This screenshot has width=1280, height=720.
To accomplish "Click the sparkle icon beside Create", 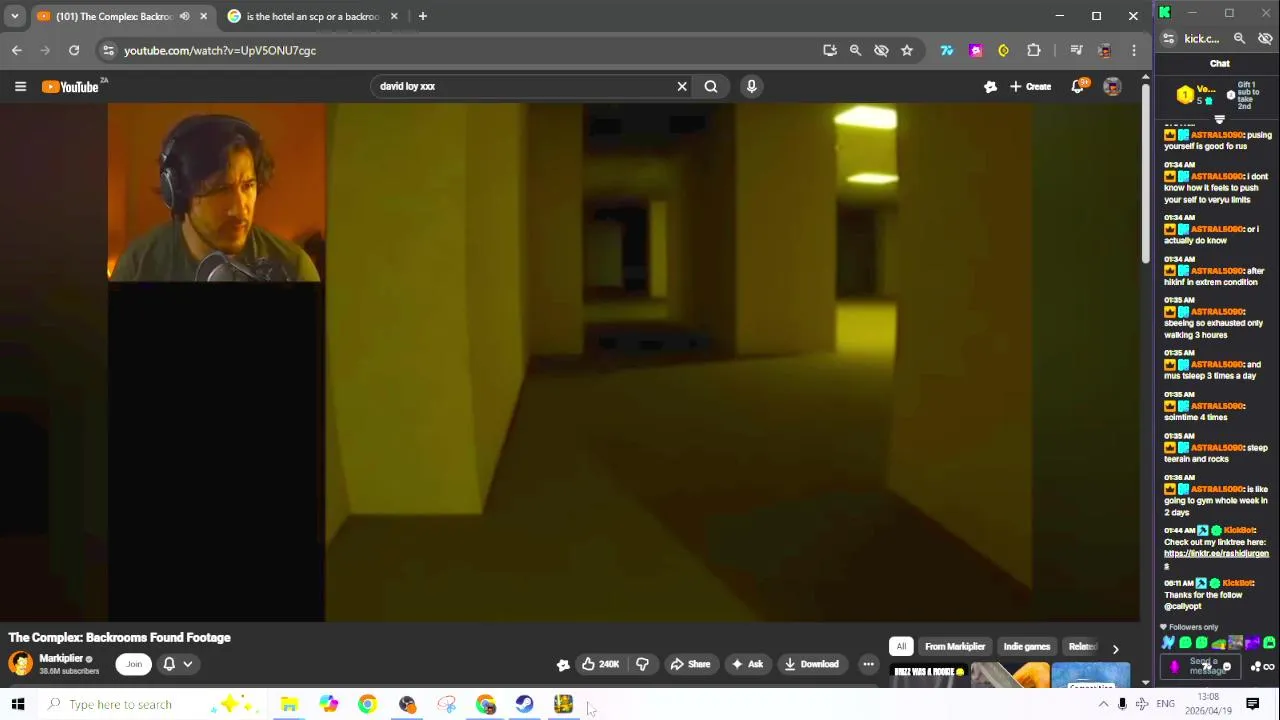I will pyautogui.click(x=990, y=87).
